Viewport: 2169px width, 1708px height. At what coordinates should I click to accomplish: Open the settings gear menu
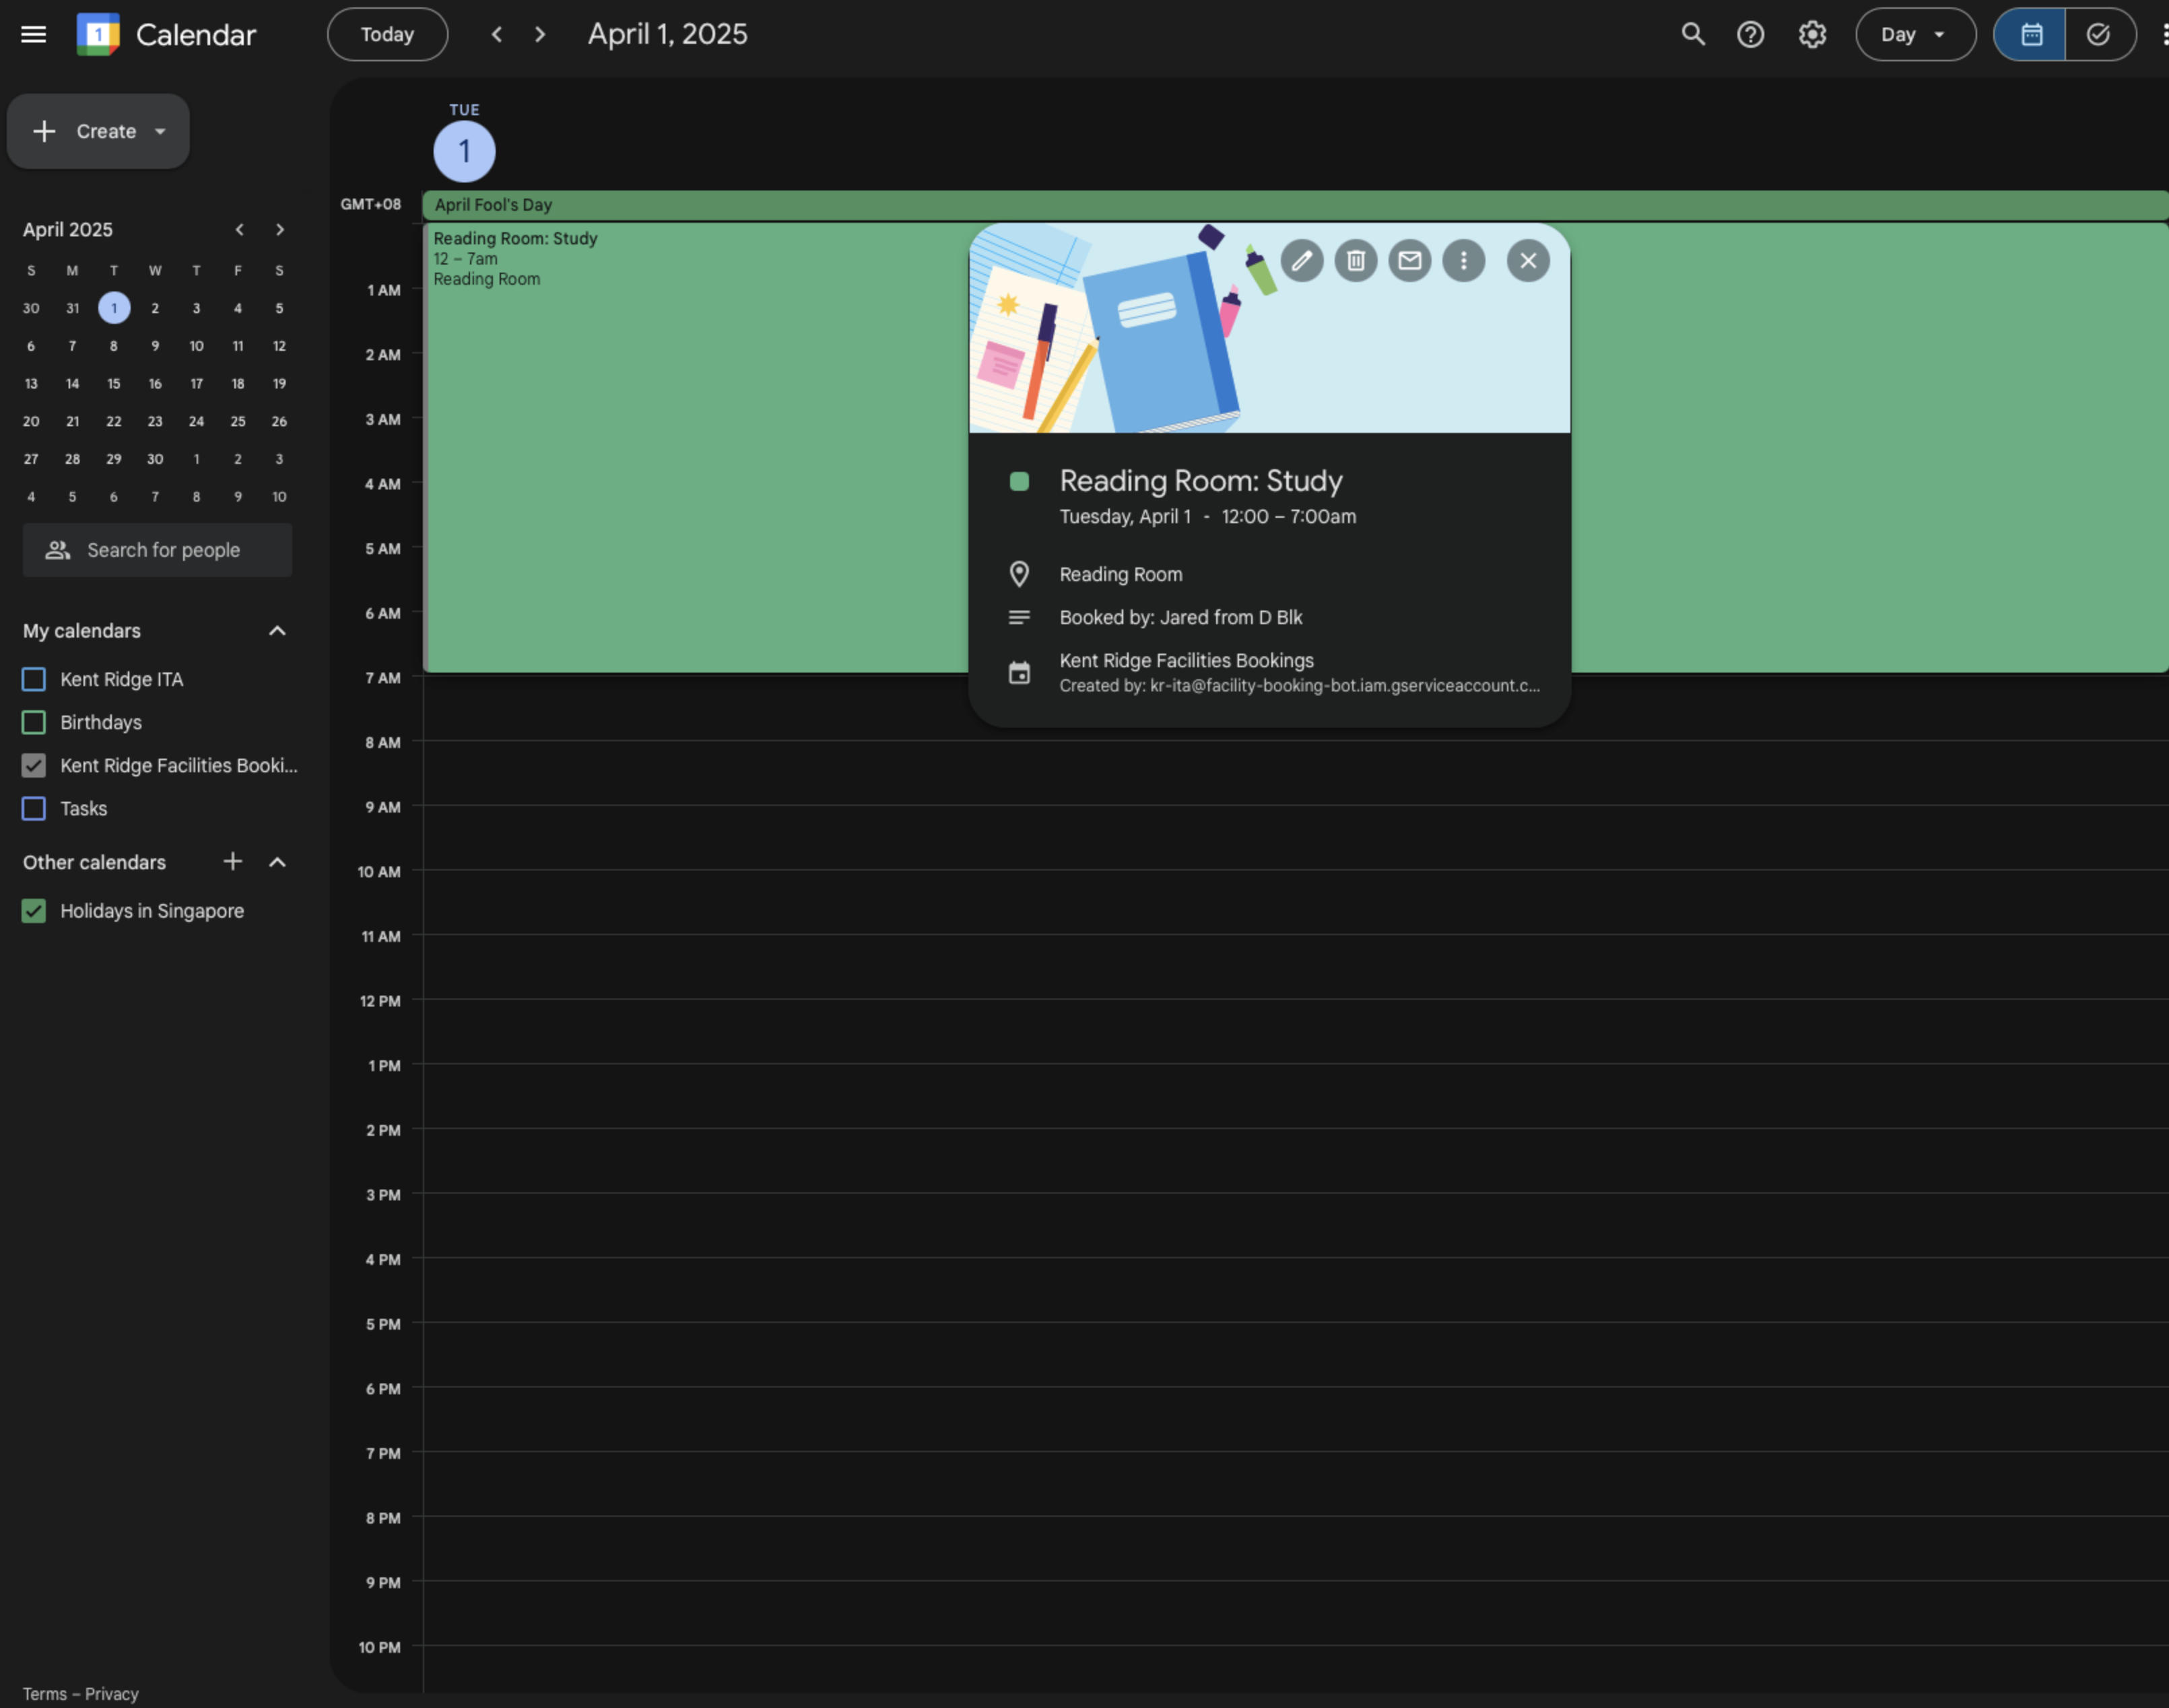click(x=1811, y=34)
